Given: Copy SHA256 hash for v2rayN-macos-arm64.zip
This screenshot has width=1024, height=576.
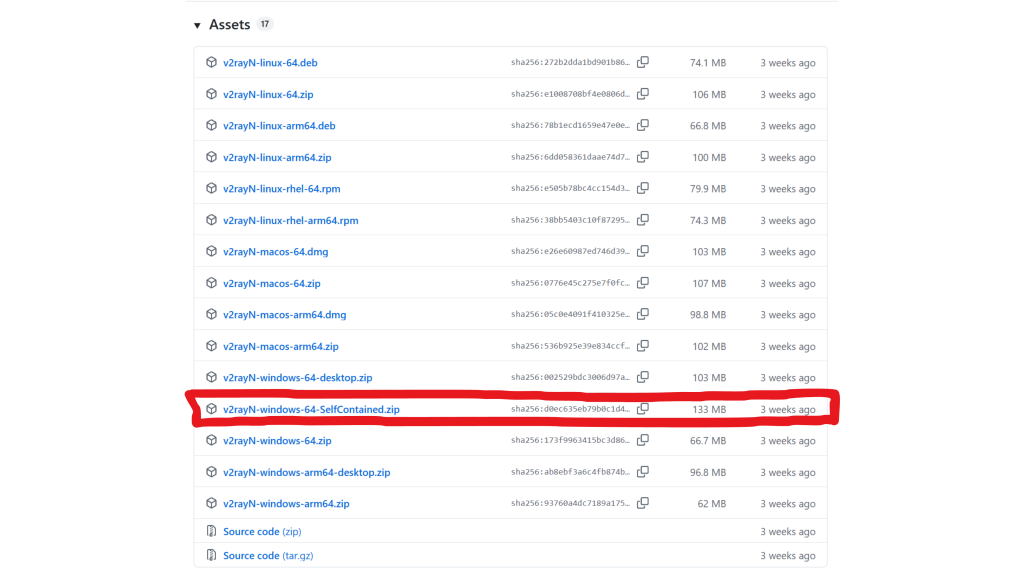Looking at the screenshot, I should (643, 346).
